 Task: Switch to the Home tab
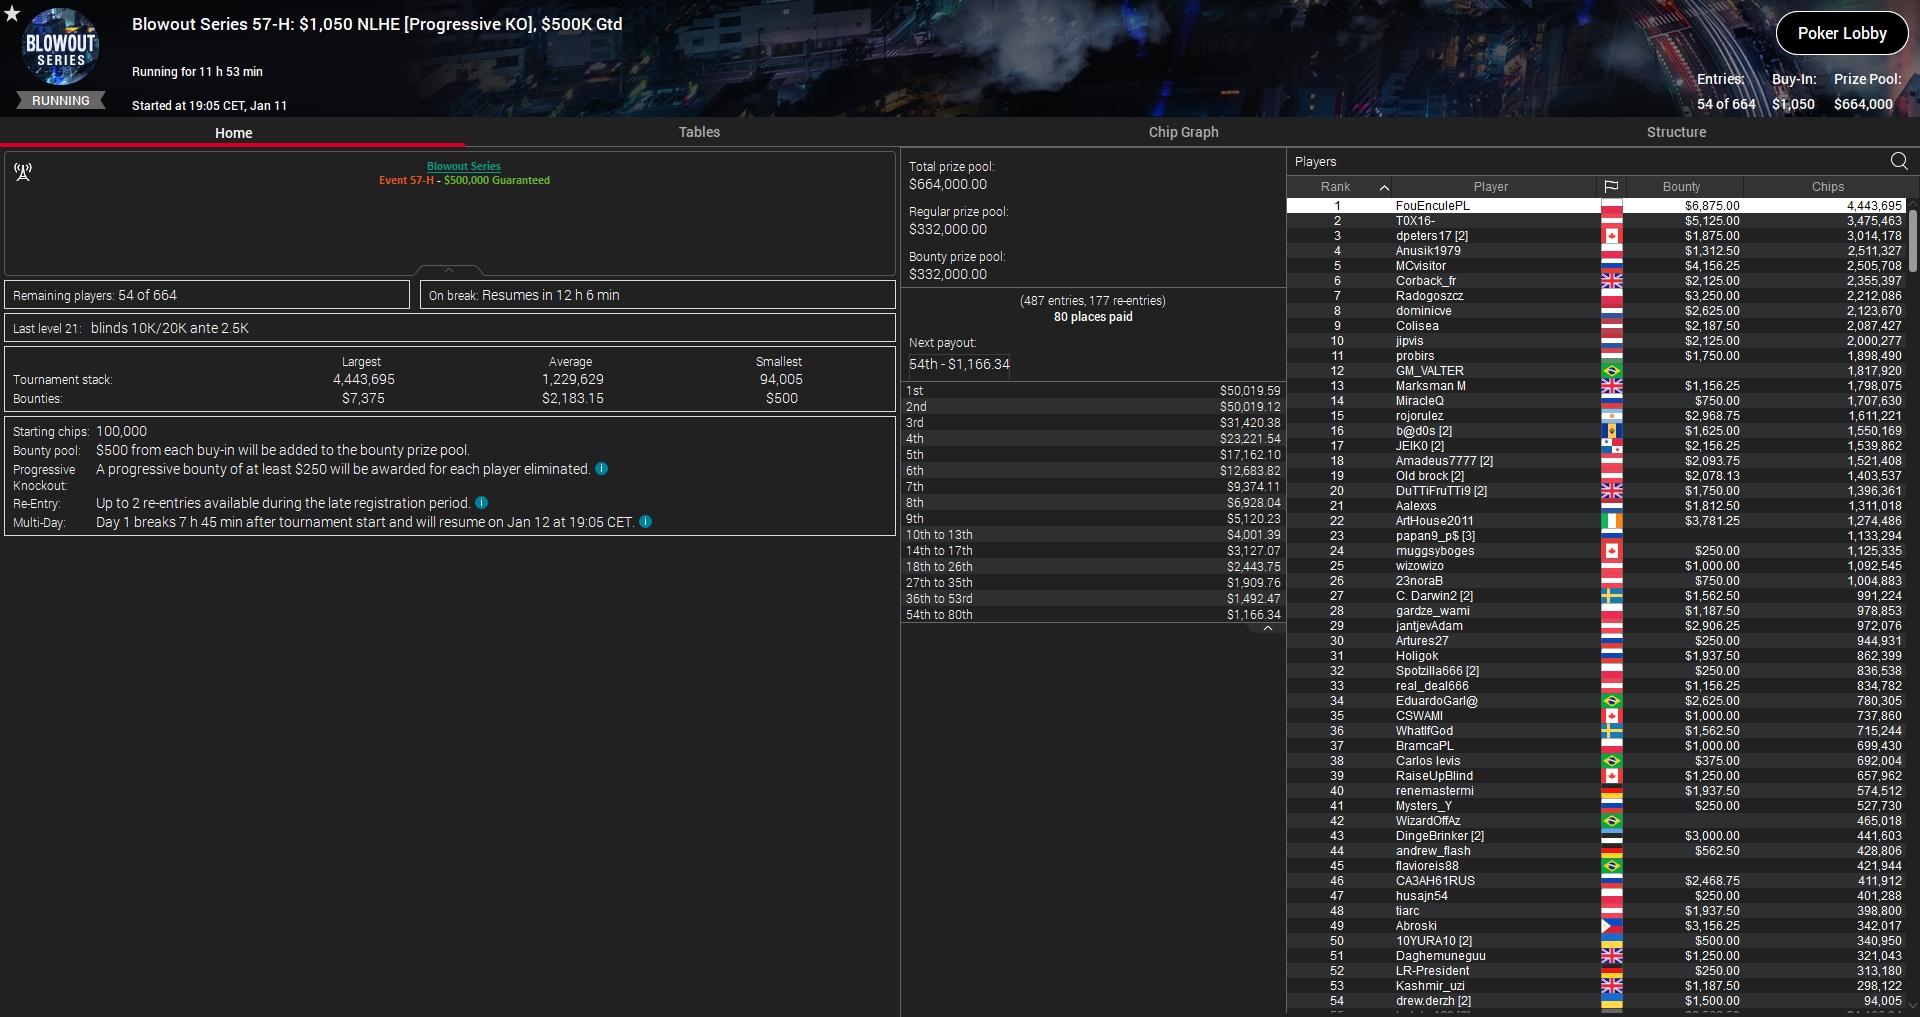(233, 133)
